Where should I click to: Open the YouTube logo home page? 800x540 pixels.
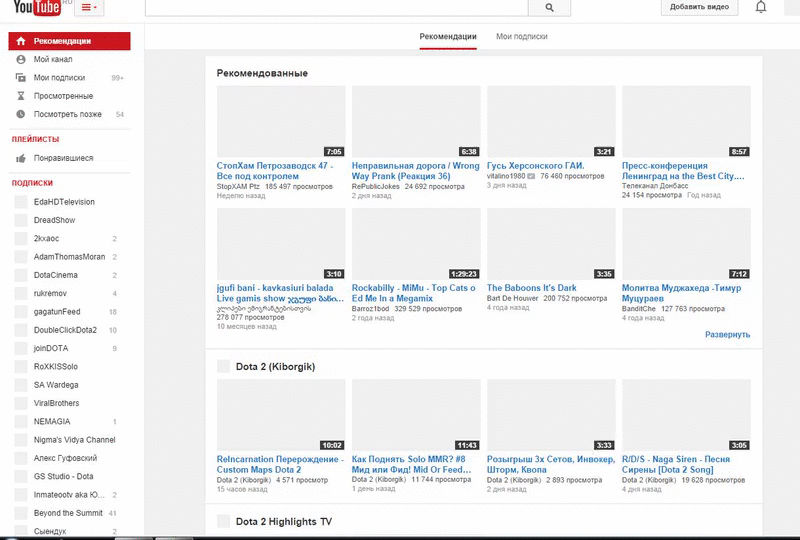[x=37, y=7]
